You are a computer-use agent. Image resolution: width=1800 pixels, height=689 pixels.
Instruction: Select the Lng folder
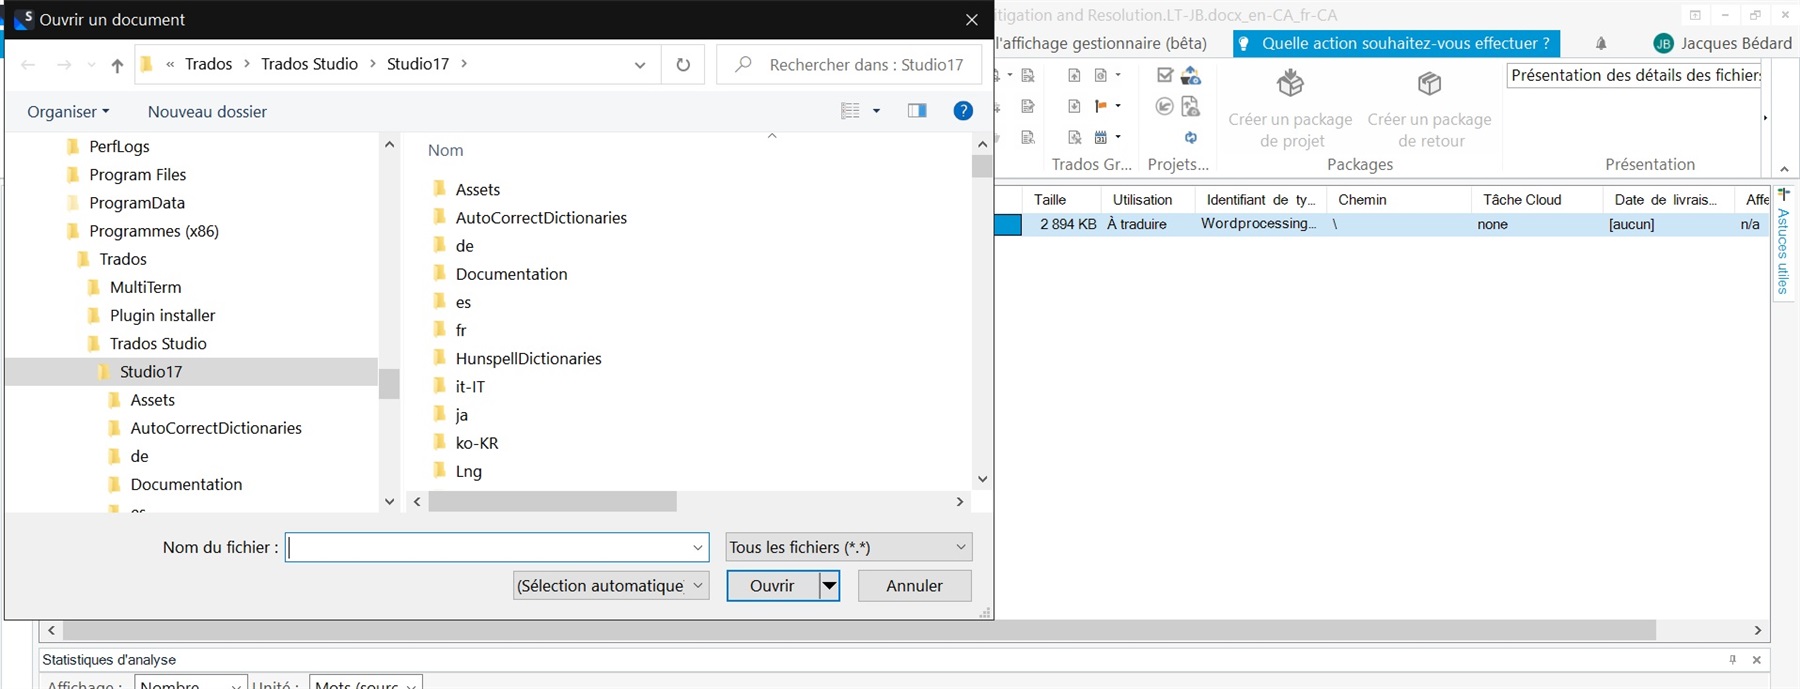[468, 471]
